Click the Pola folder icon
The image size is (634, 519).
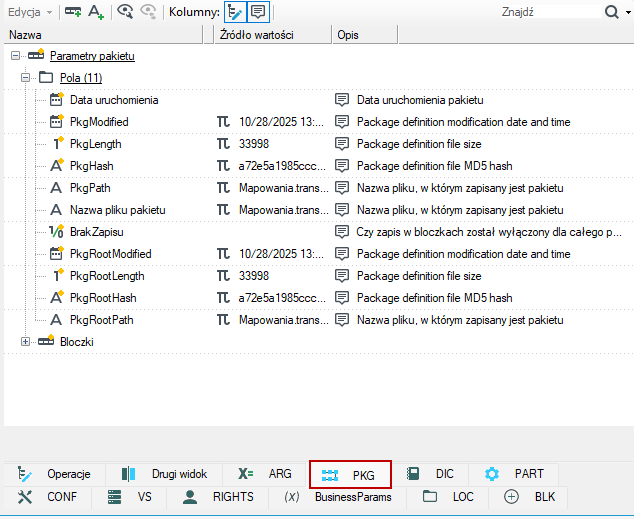tap(46, 77)
